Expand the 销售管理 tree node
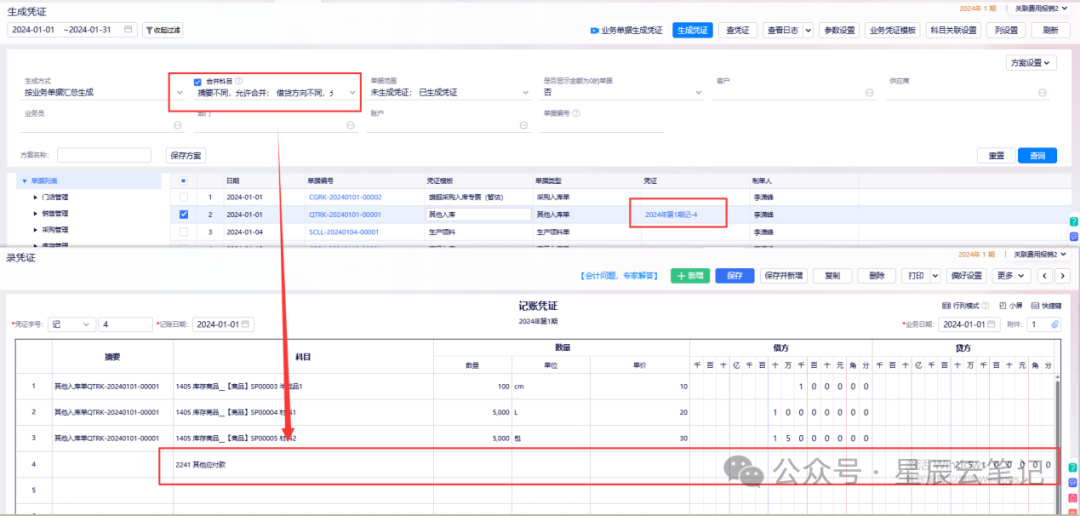The height and width of the screenshot is (516, 1080). pyautogui.click(x=36, y=214)
